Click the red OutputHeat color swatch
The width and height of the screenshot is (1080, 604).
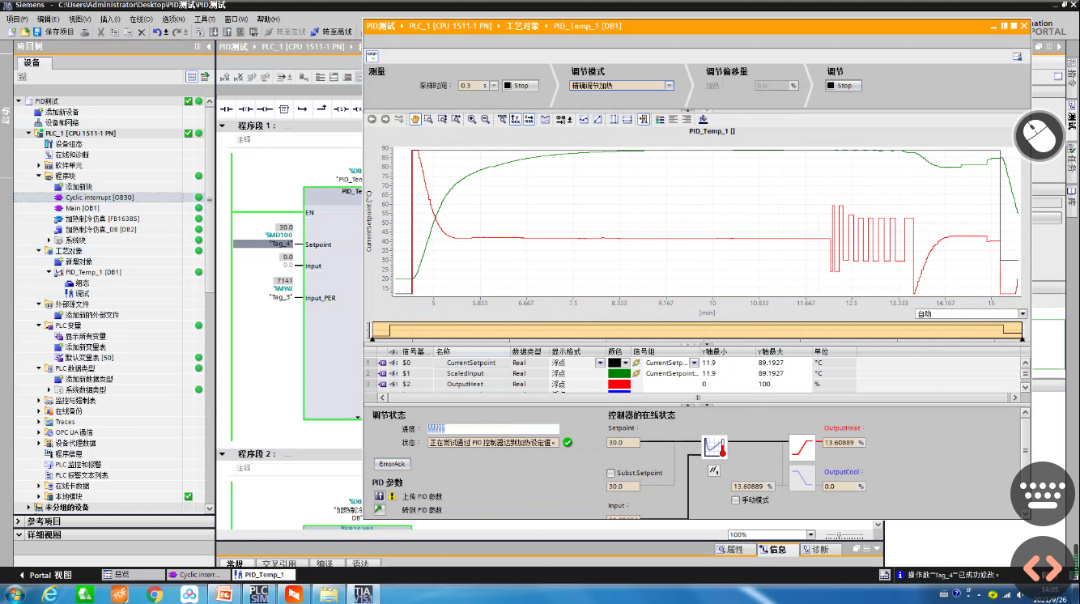(619, 384)
